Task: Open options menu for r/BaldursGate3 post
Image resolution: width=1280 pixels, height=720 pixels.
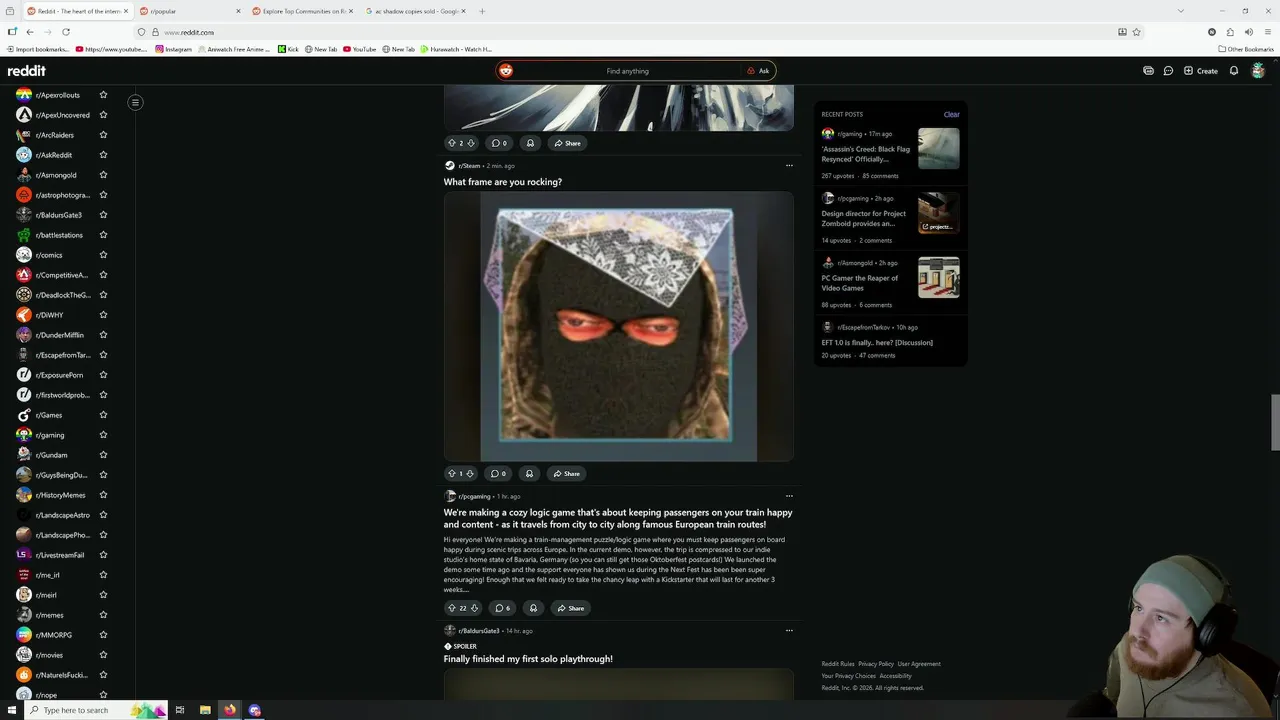Action: pos(789,631)
